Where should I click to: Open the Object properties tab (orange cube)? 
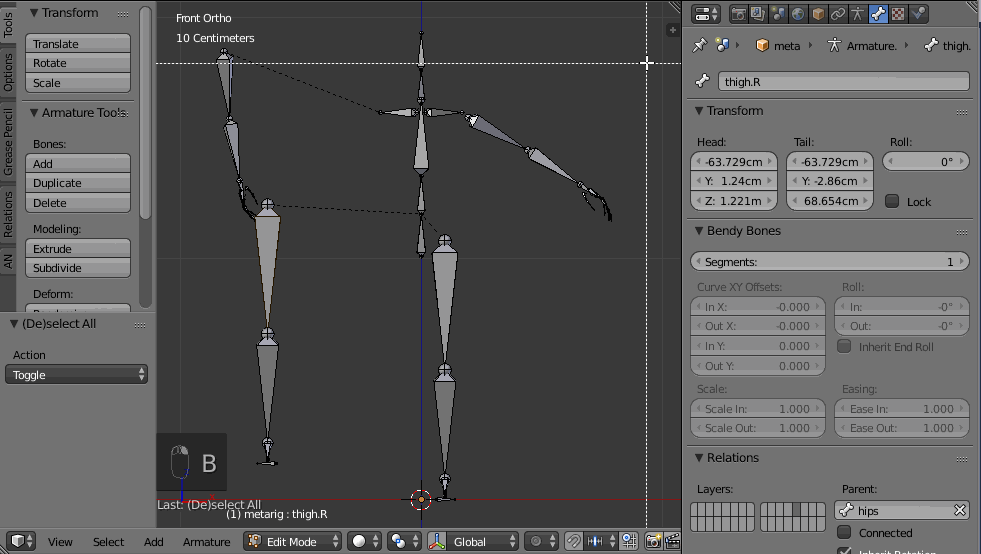818,14
